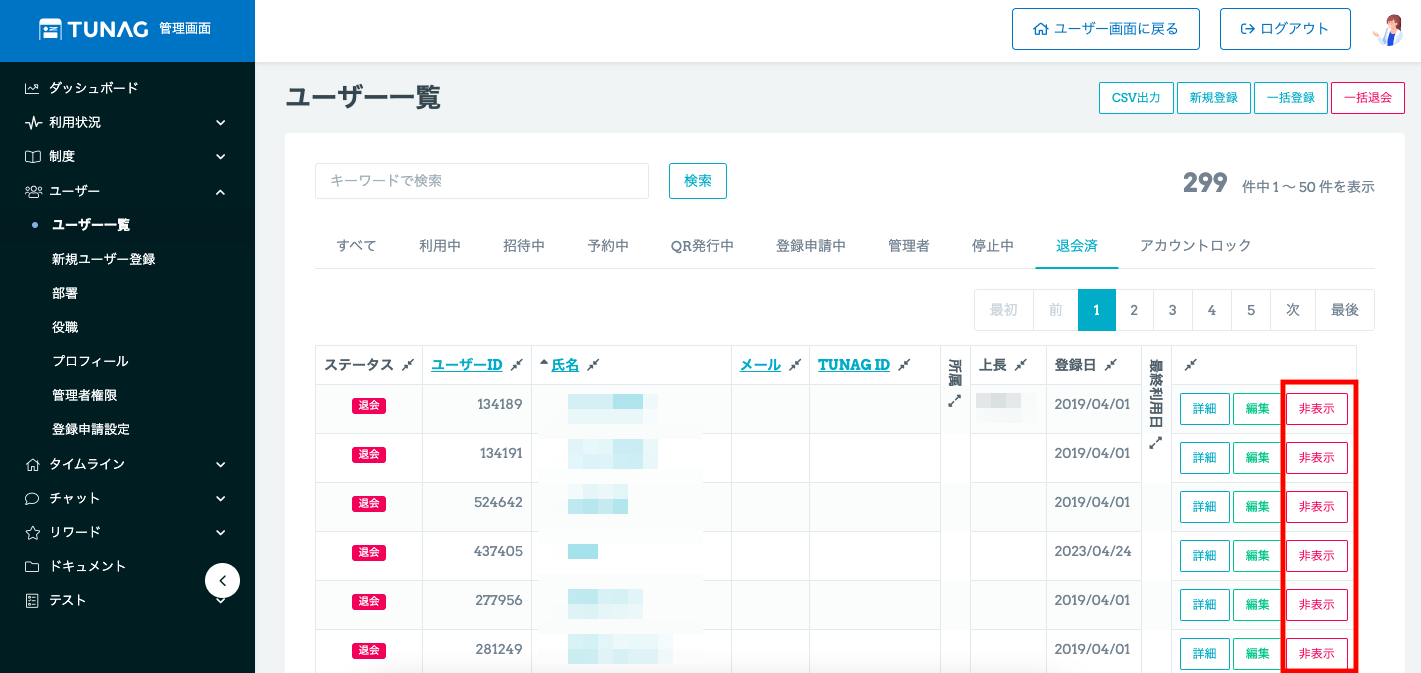Open 管理者権限 in the sidebar

pos(84,395)
